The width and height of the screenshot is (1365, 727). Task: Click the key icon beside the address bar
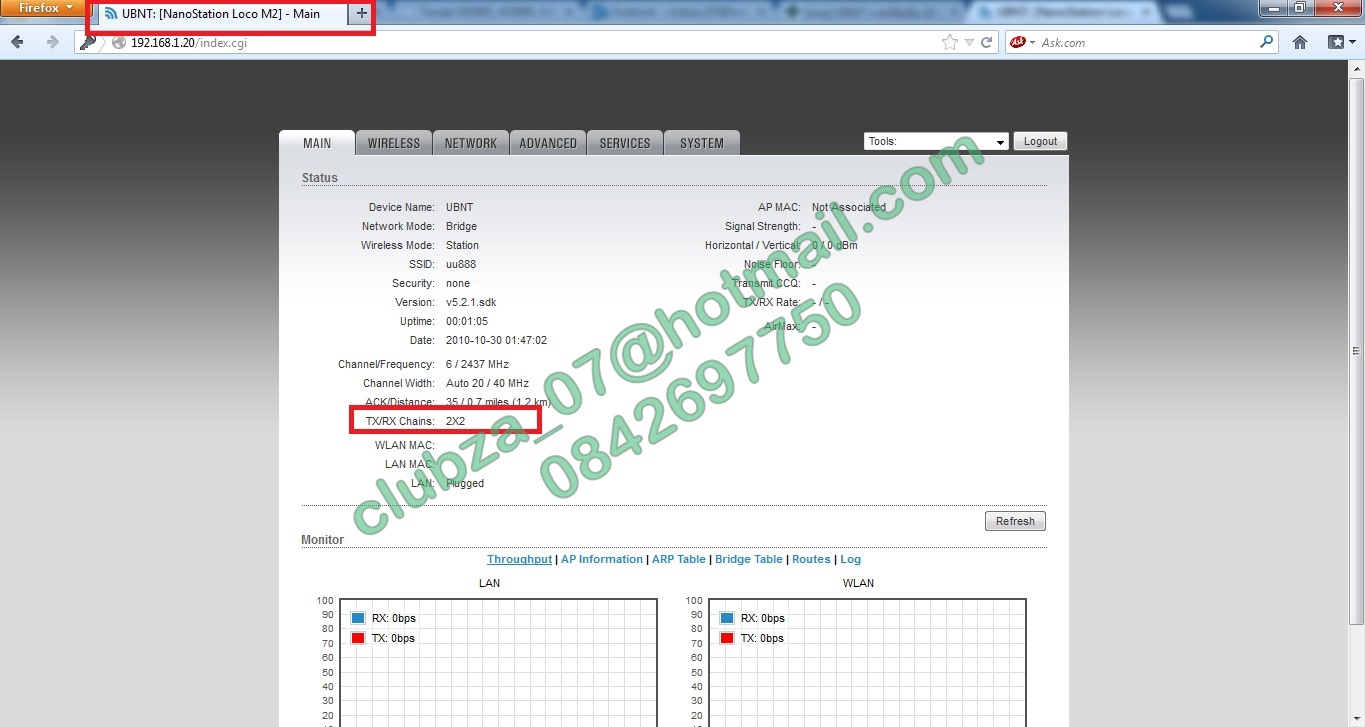88,42
